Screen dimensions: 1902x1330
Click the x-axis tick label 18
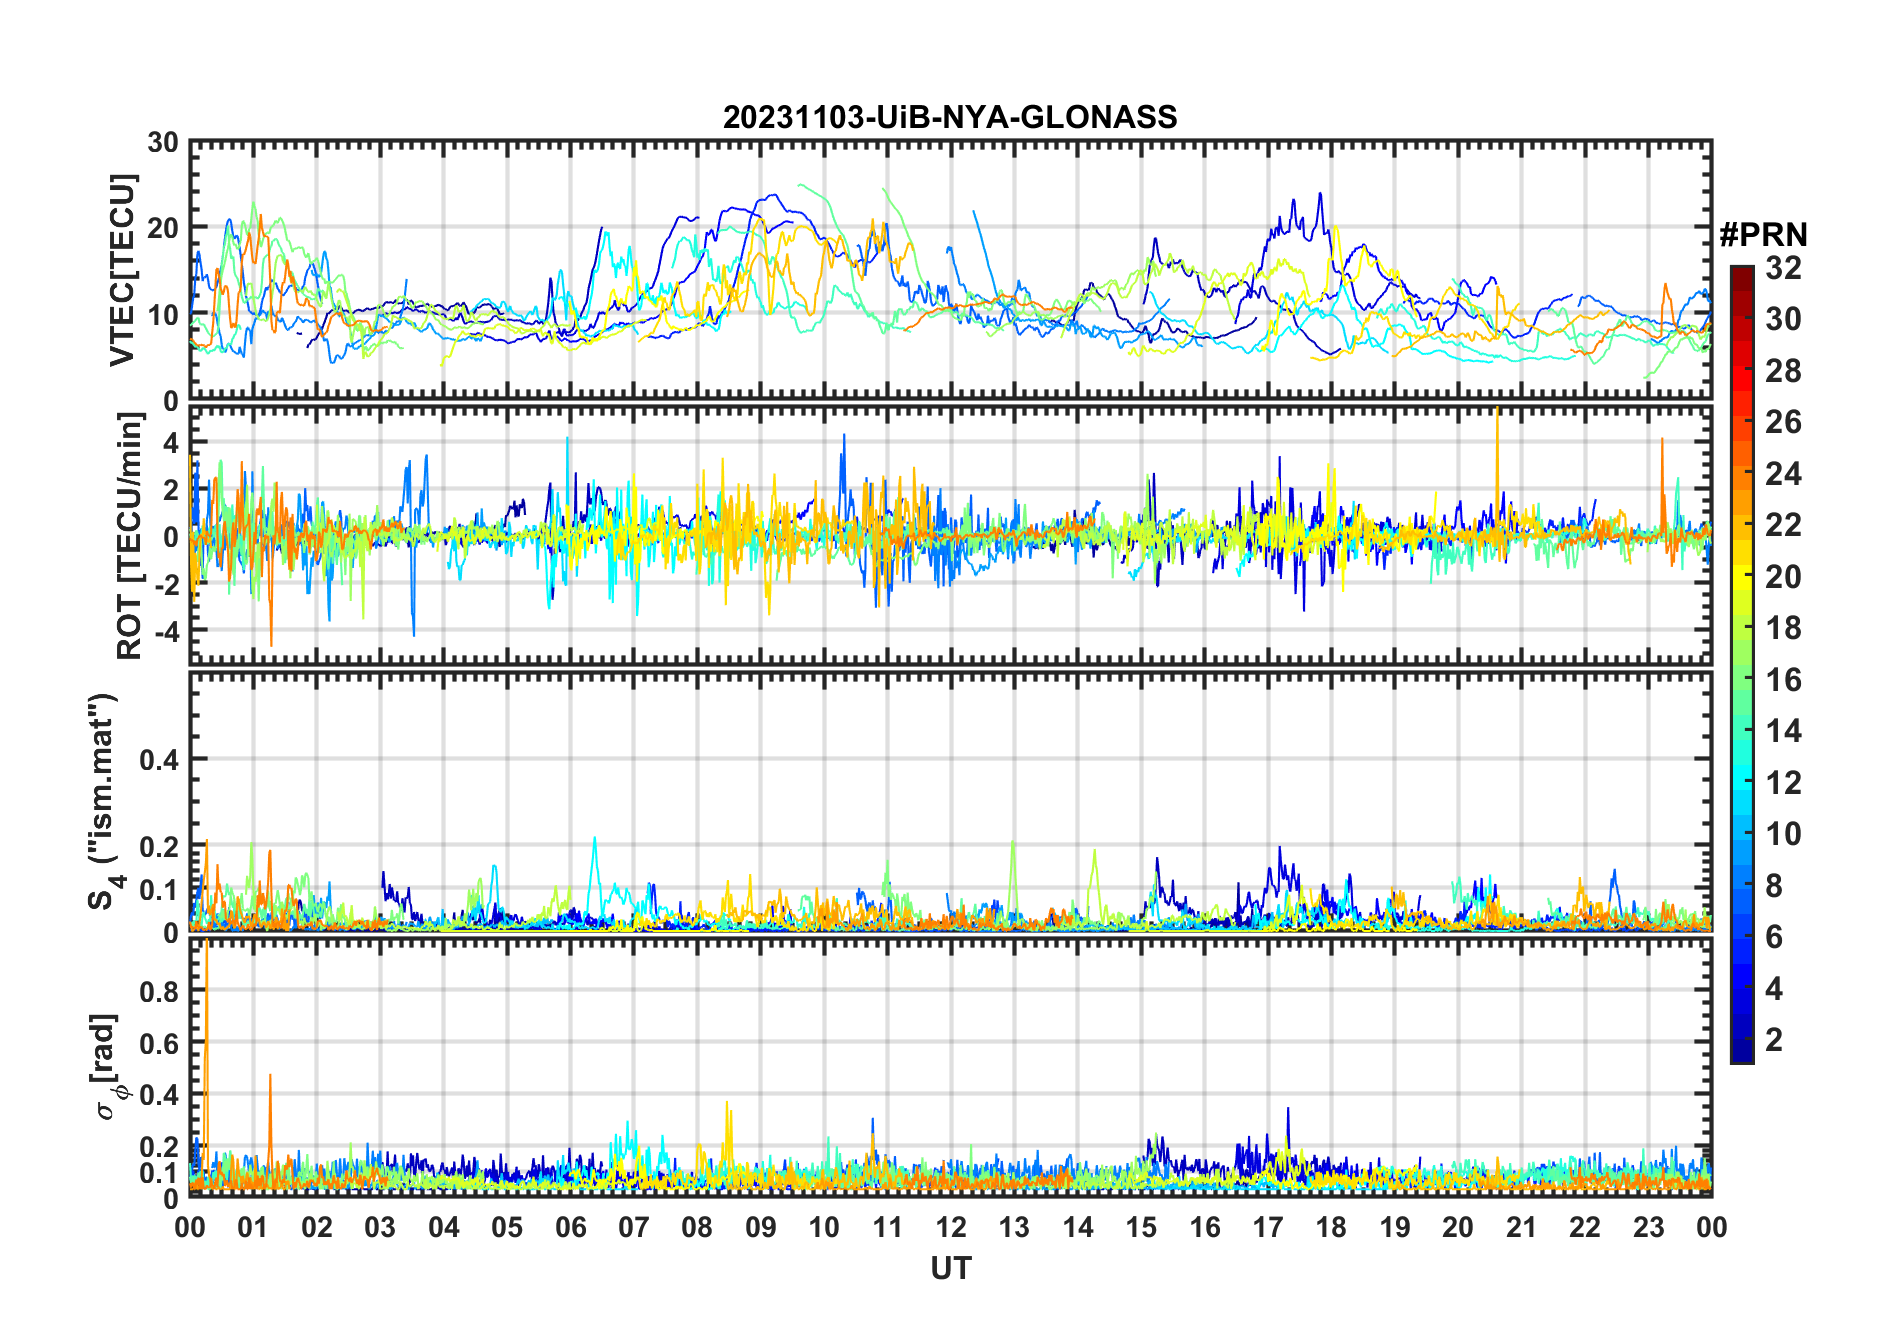(1331, 1227)
